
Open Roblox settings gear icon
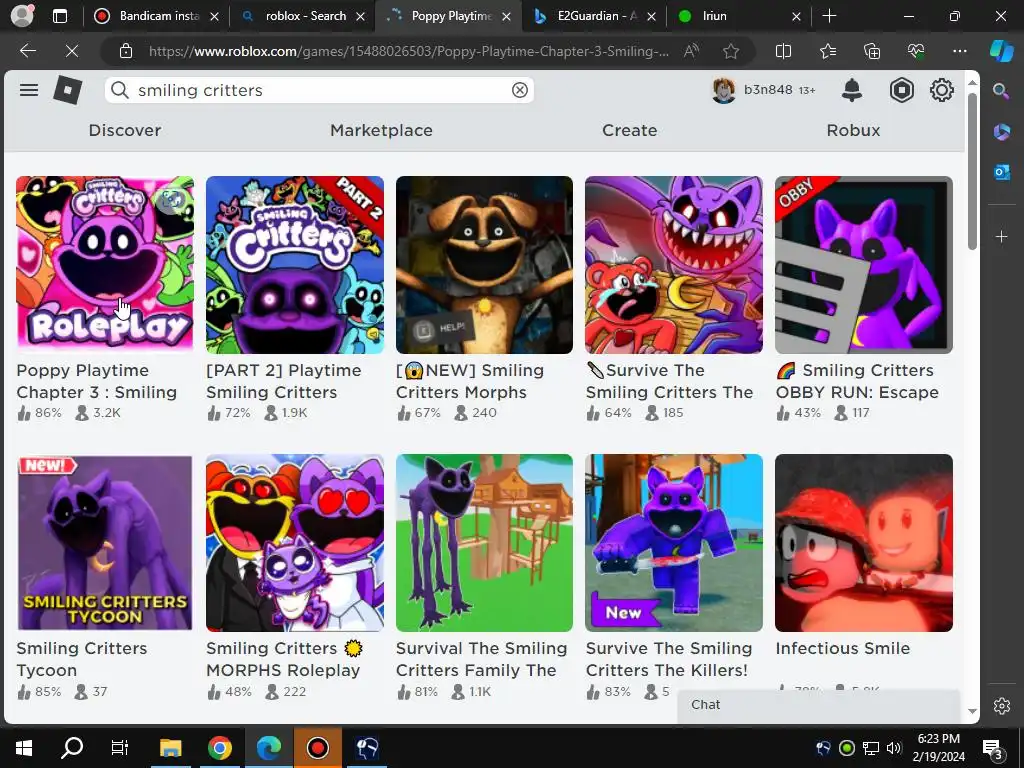(x=942, y=90)
